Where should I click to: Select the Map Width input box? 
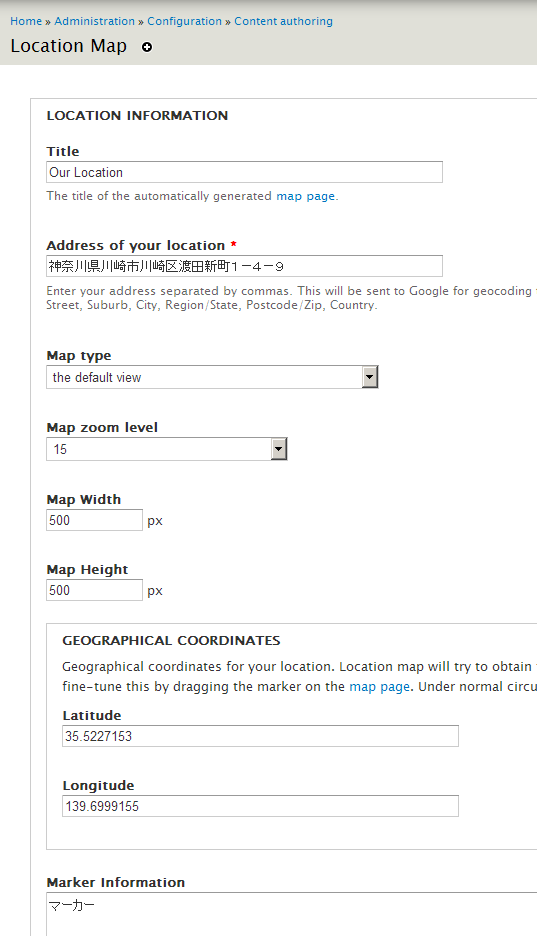tap(94, 520)
